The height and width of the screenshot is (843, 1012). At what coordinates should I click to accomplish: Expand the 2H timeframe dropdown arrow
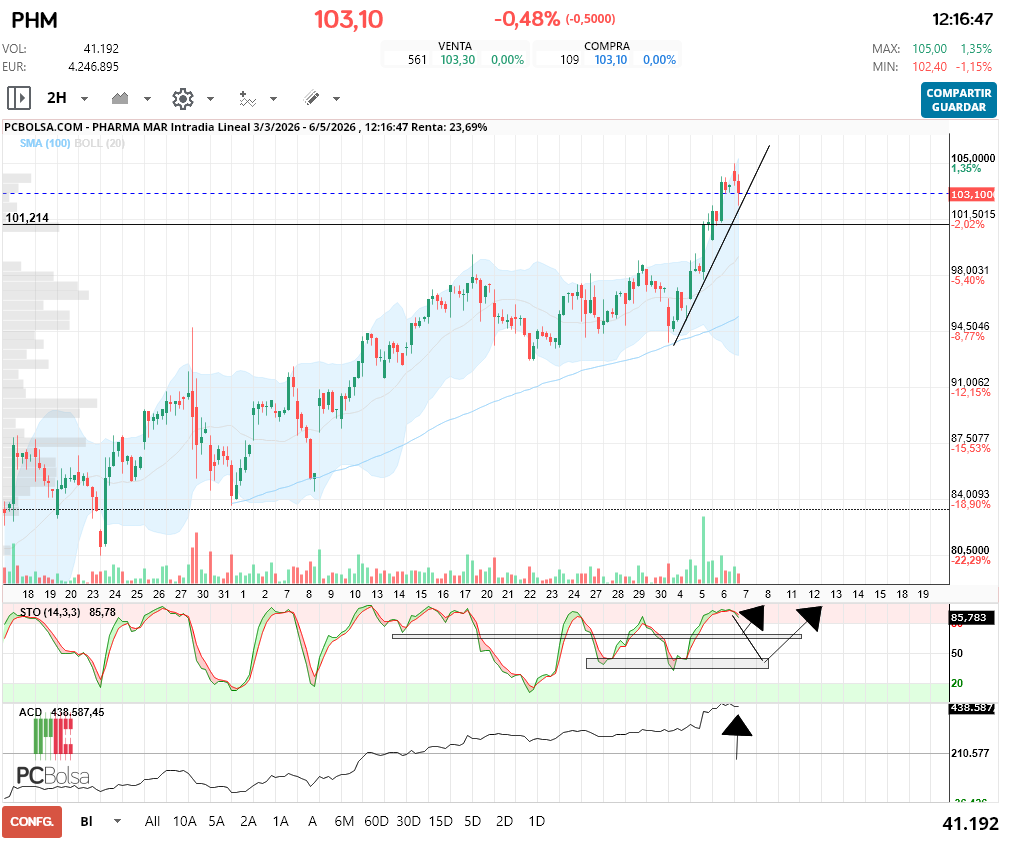pyautogui.click(x=85, y=99)
